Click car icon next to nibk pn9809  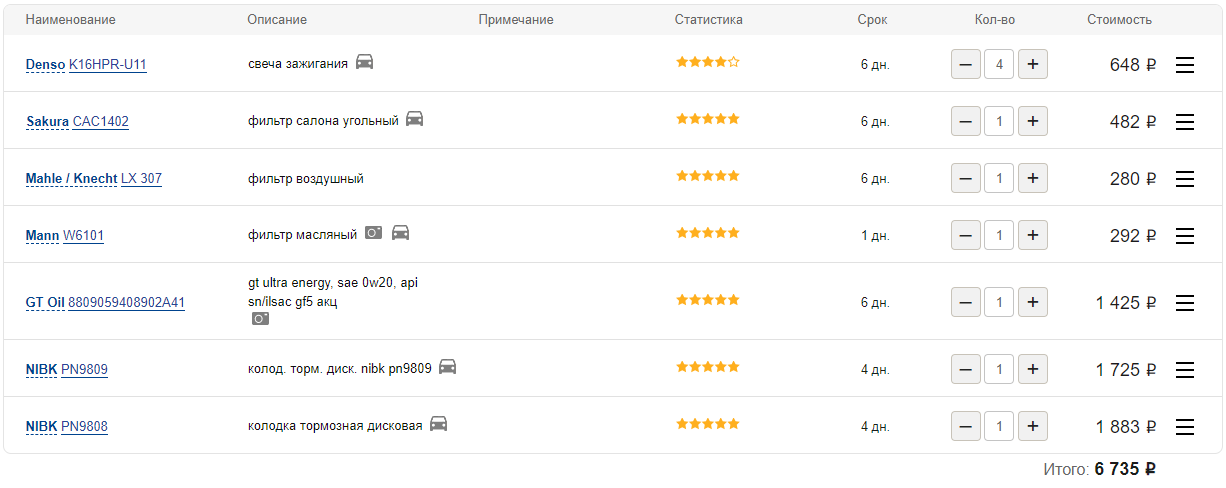(x=447, y=367)
